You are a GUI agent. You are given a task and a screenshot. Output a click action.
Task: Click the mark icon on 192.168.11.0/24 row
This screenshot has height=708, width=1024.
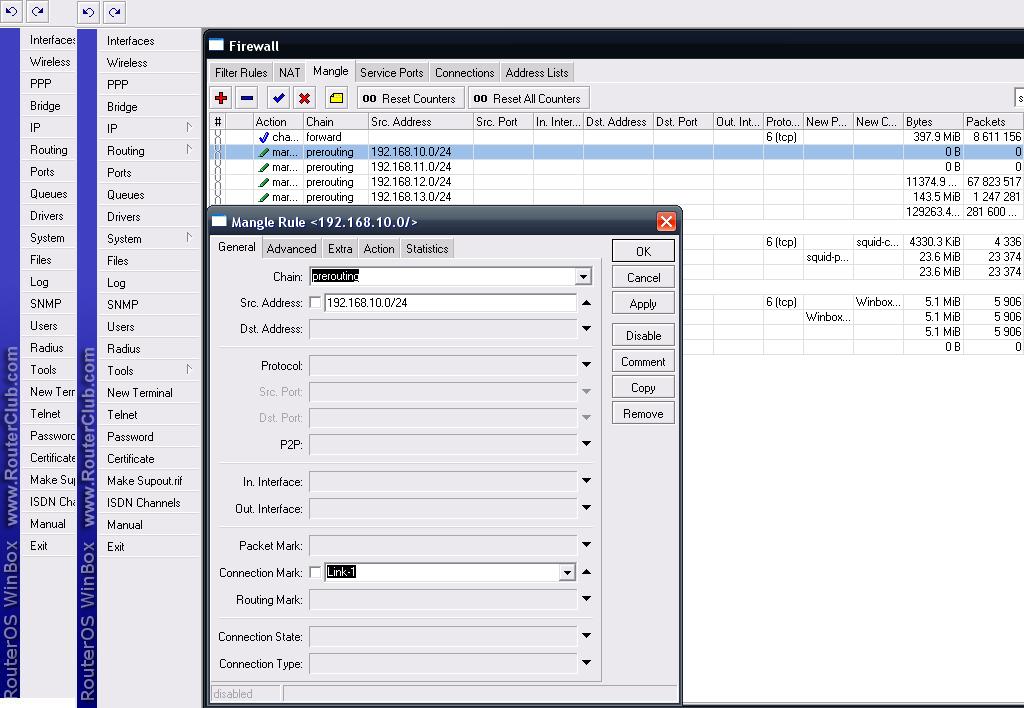click(x=264, y=167)
